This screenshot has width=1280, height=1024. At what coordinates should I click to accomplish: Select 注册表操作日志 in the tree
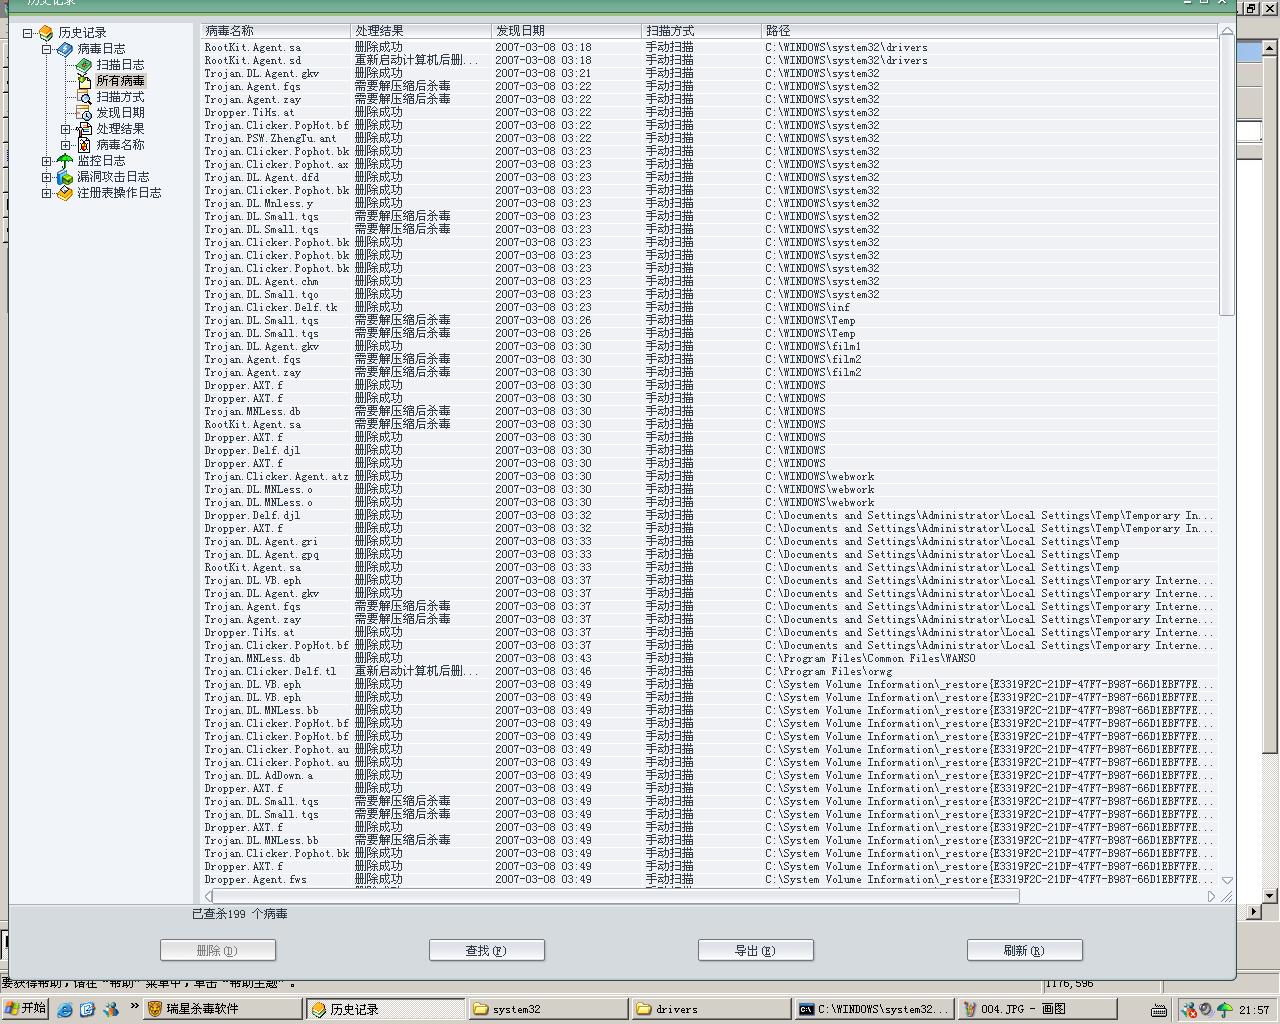click(119, 193)
